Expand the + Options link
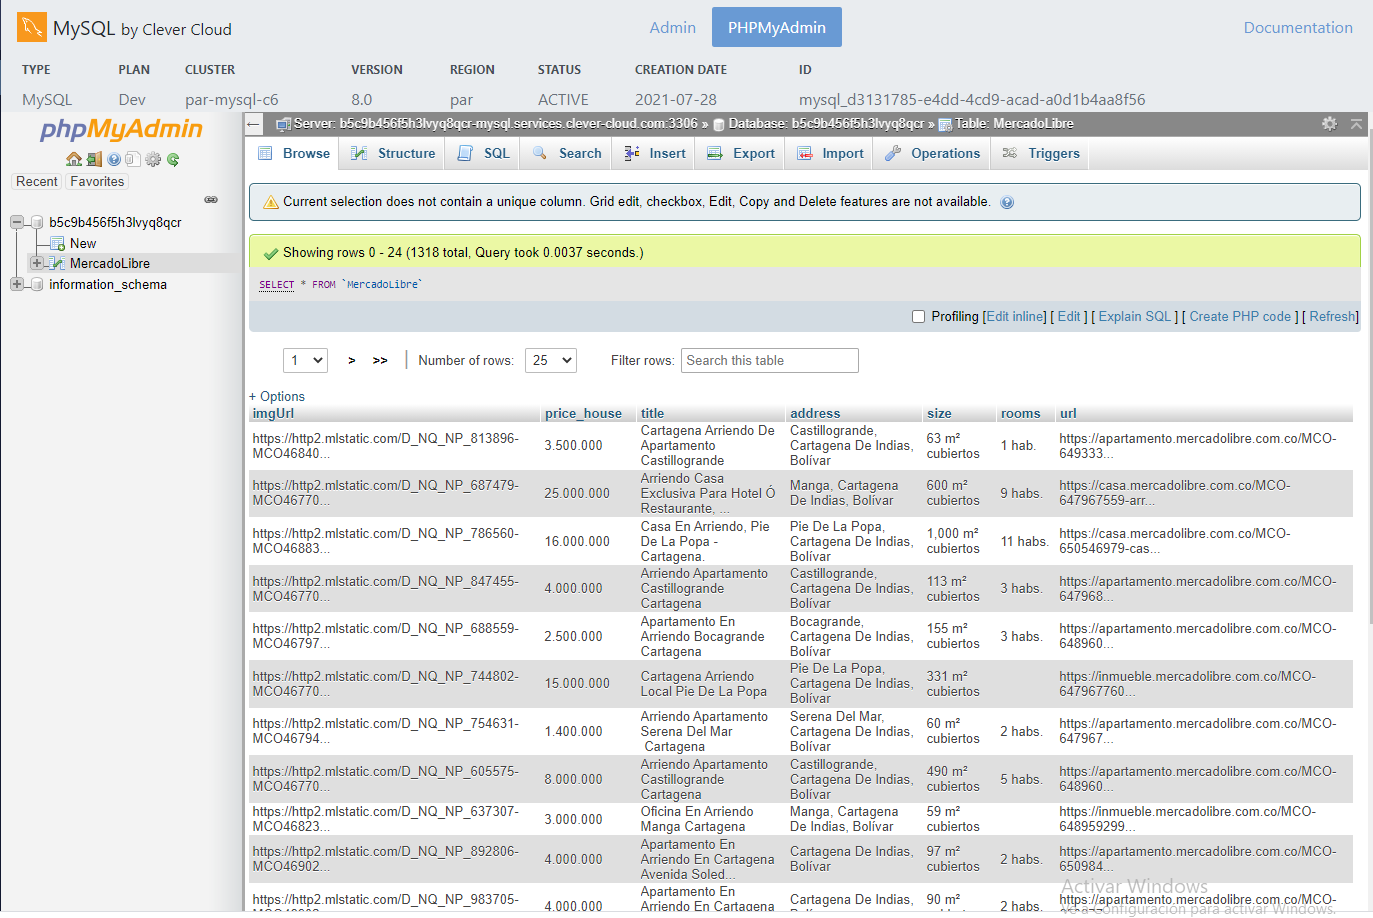 277,396
